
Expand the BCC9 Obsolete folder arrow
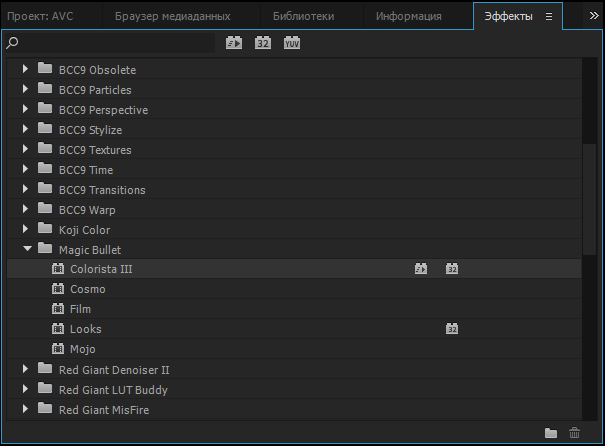coord(25,69)
